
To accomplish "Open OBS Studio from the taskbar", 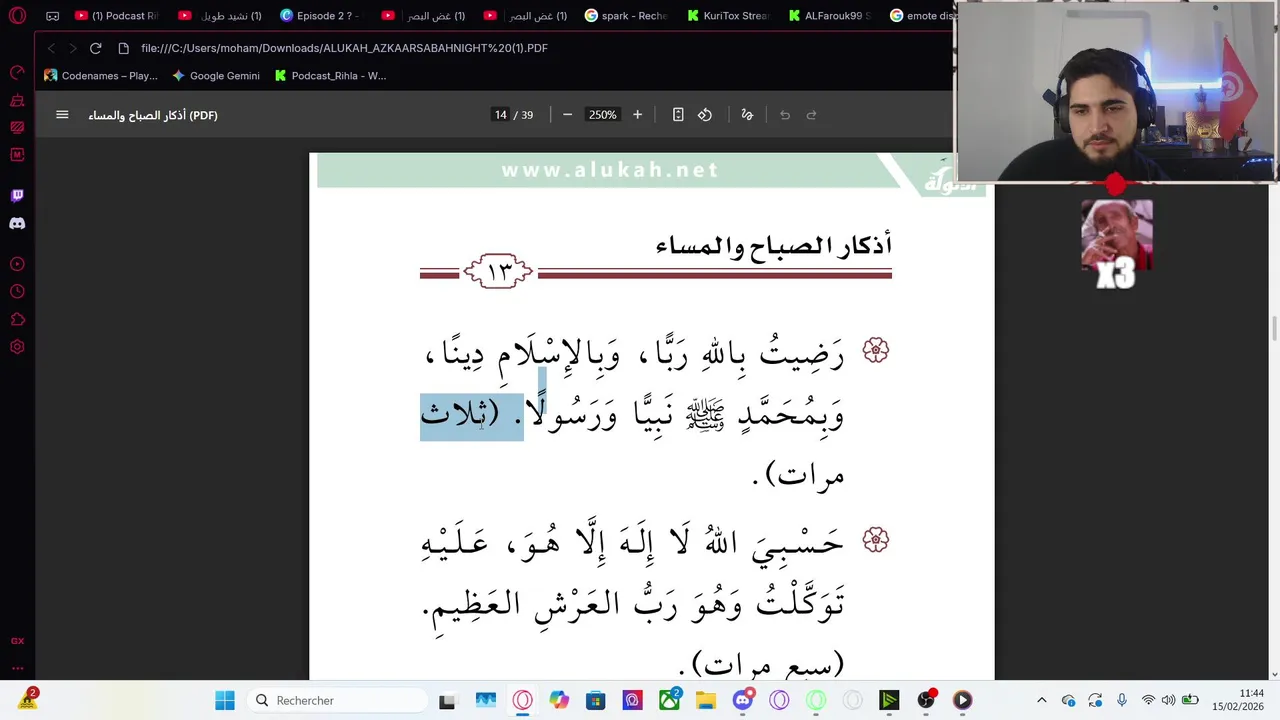I will coord(926,700).
